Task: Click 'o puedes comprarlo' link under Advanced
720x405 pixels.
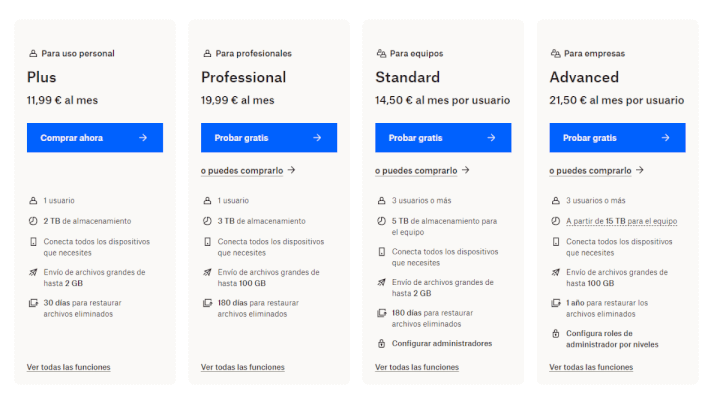Action: point(590,170)
